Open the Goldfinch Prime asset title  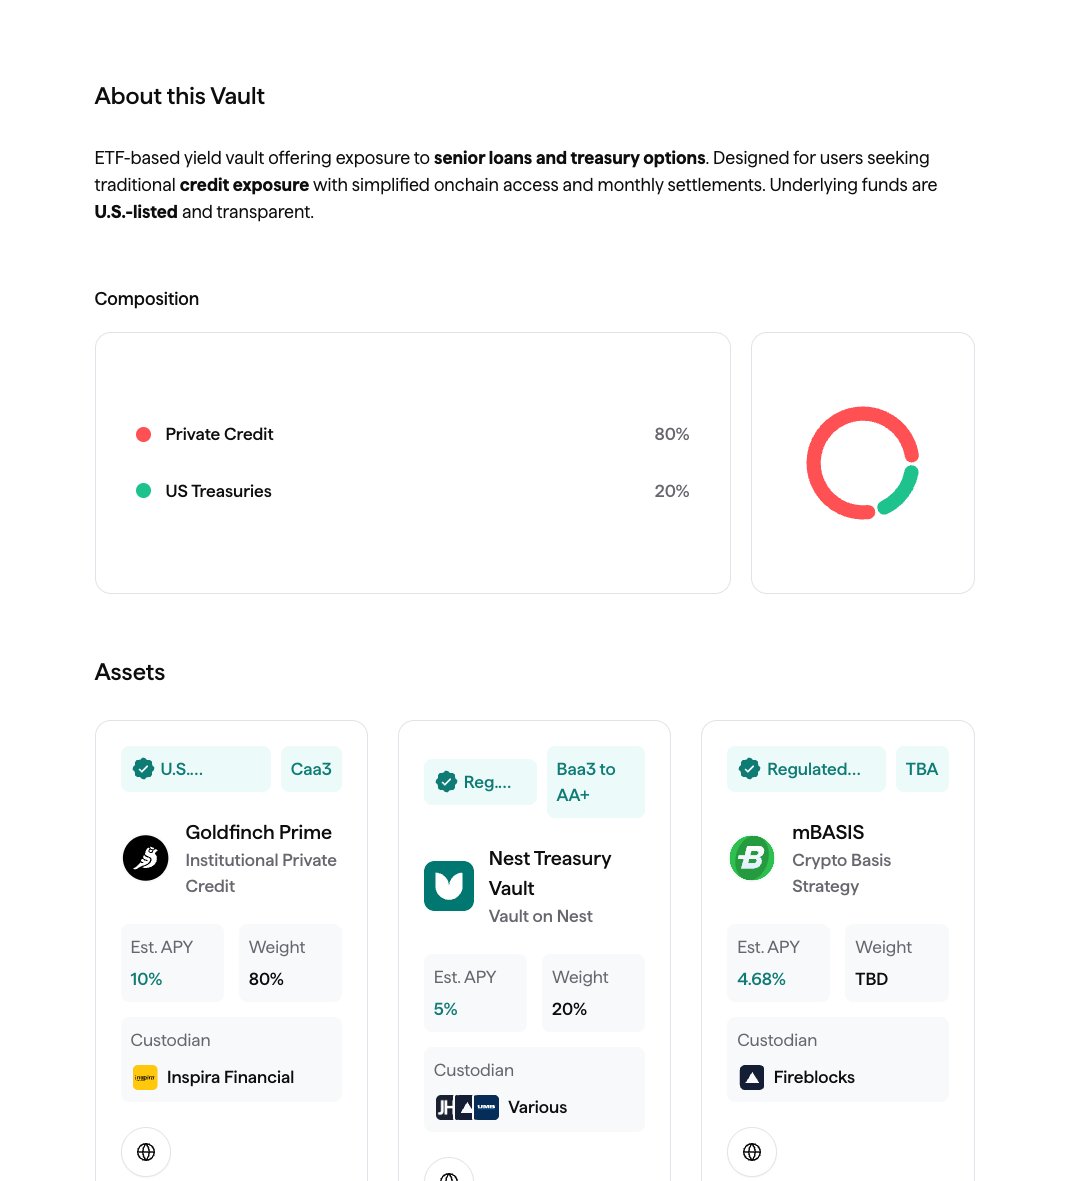[x=258, y=832]
